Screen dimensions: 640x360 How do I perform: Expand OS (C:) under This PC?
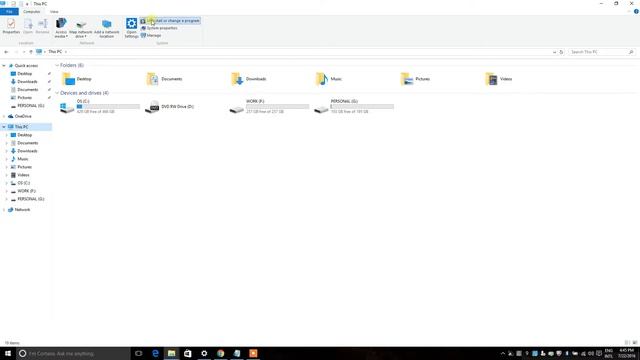coord(7,183)
